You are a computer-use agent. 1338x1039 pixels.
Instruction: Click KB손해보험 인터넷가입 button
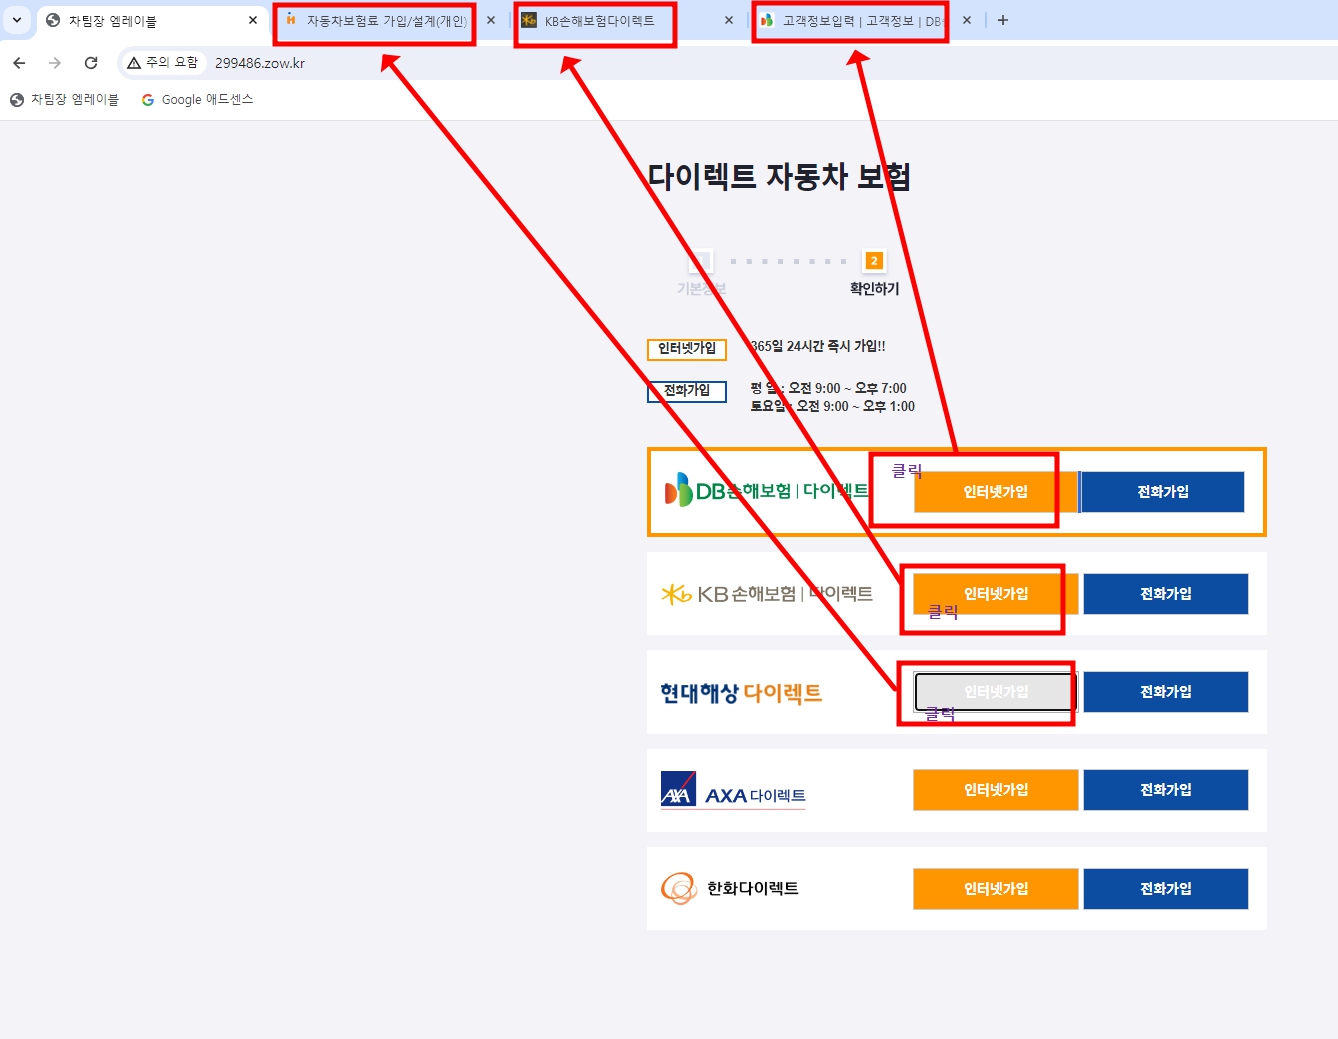point(996,594)
